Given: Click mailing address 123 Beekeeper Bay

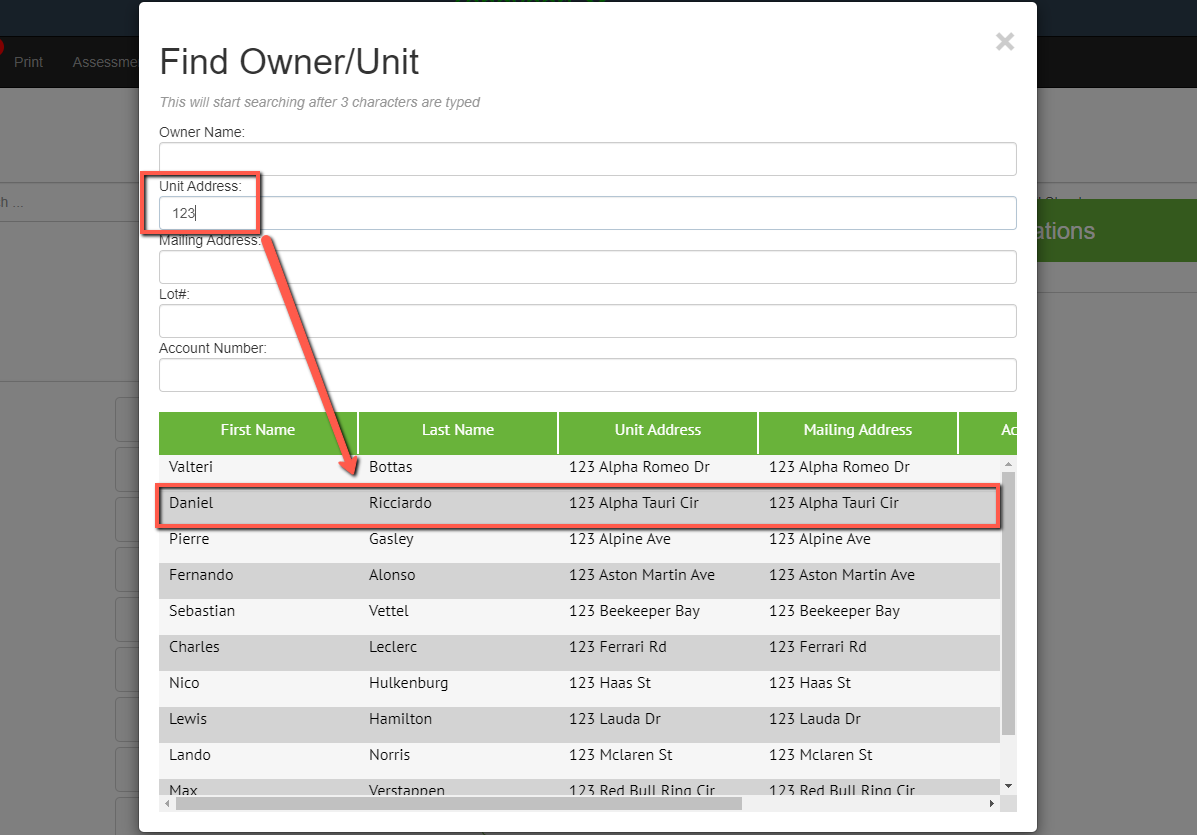Looking at the screenshot, I should [834, 611].
